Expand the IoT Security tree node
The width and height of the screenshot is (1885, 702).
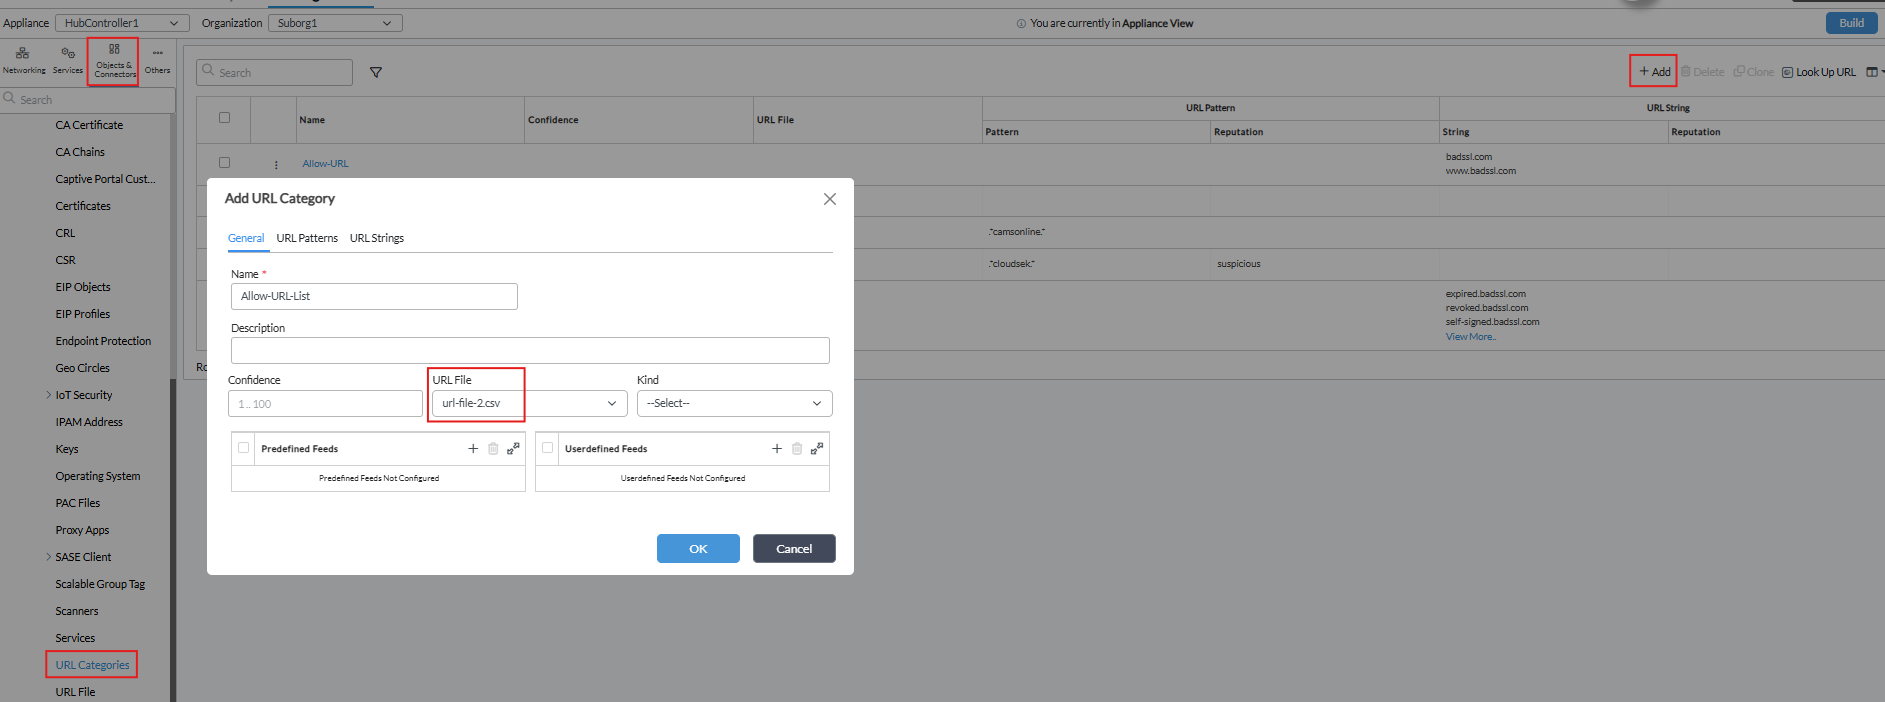(49, 395)
